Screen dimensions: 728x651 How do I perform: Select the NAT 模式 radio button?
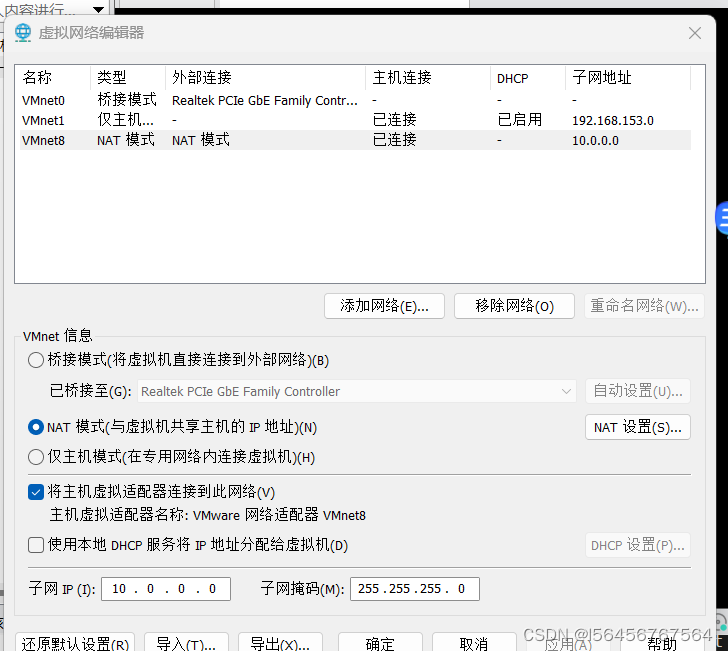point(36,427)
